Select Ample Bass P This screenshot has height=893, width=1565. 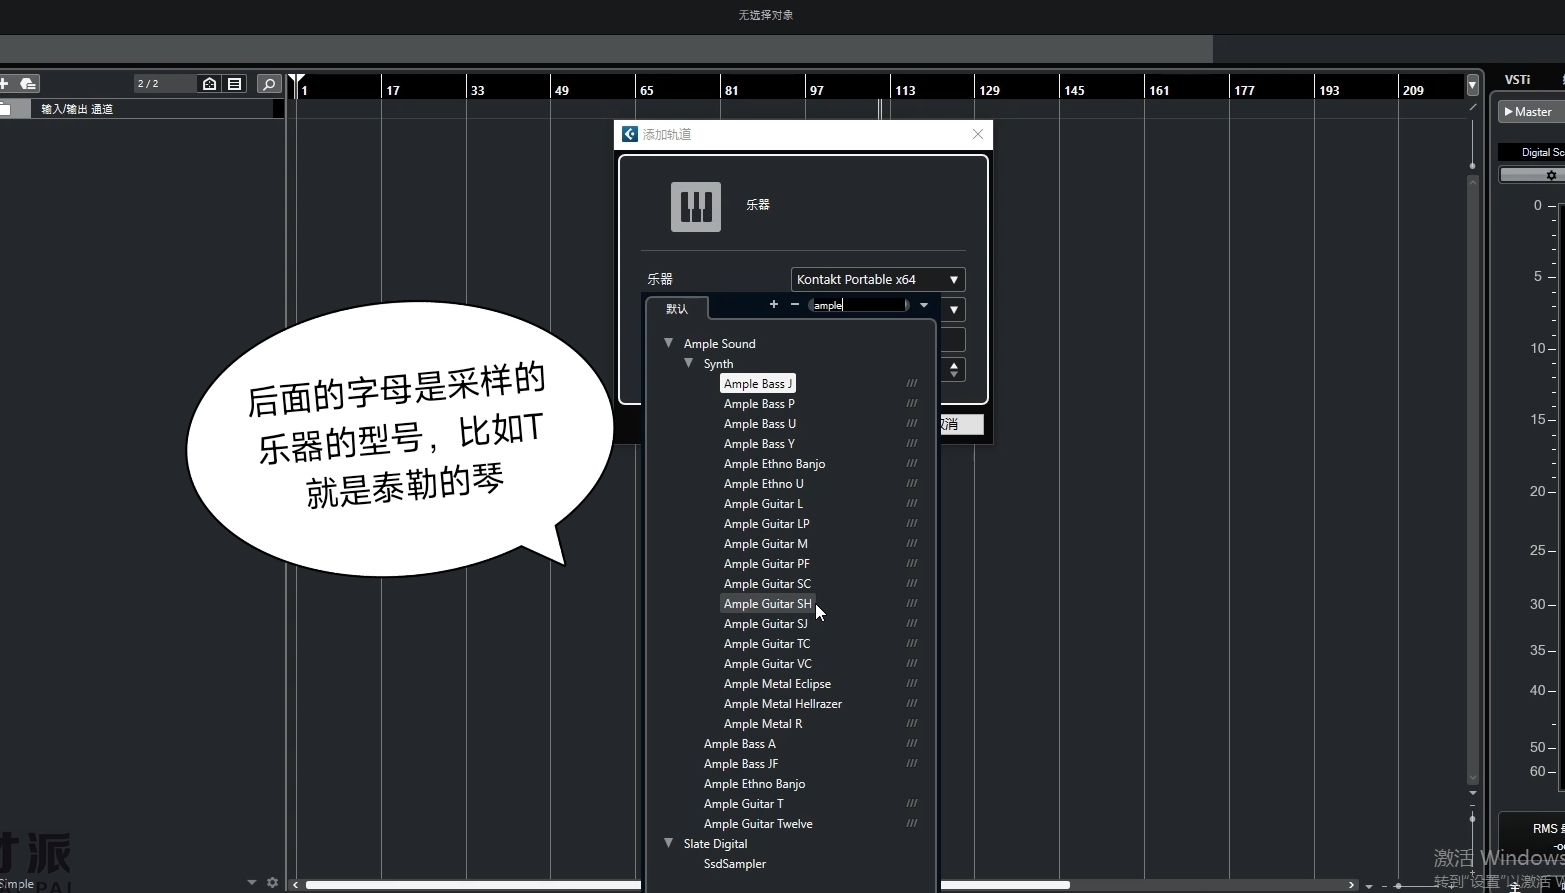pos(759,403)
